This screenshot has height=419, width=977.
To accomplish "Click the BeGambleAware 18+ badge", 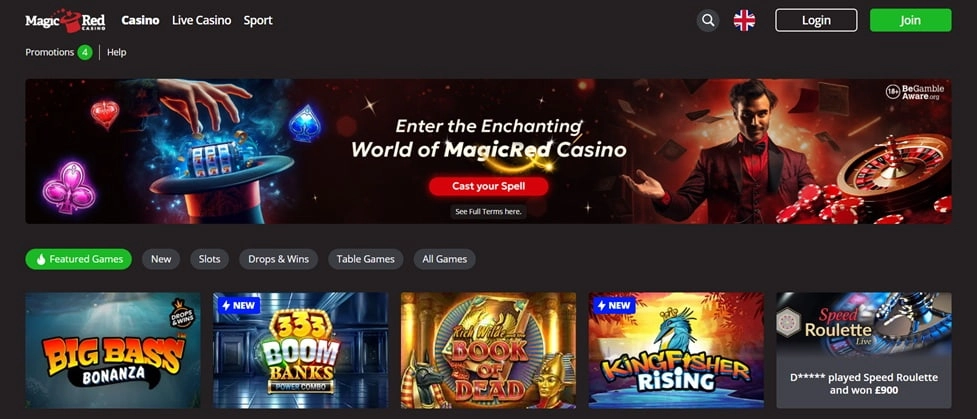I will [x=915, y=92].
